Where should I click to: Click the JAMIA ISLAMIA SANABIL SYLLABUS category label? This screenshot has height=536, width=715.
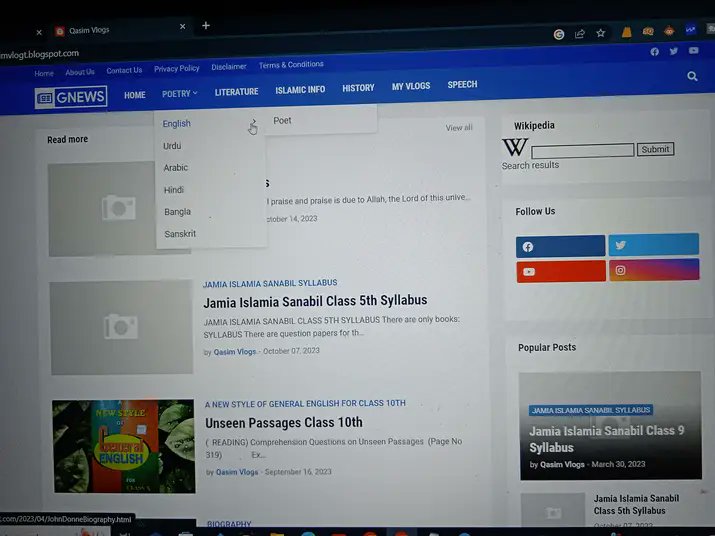coord(270,283)
